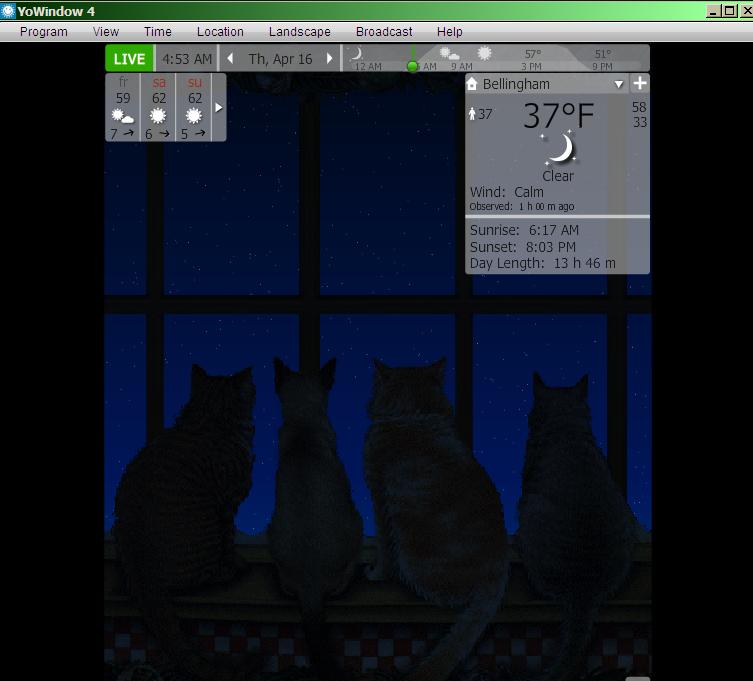Maximize the YoWindow window
Screen dimensions: 753x681
tap(729, 11)
